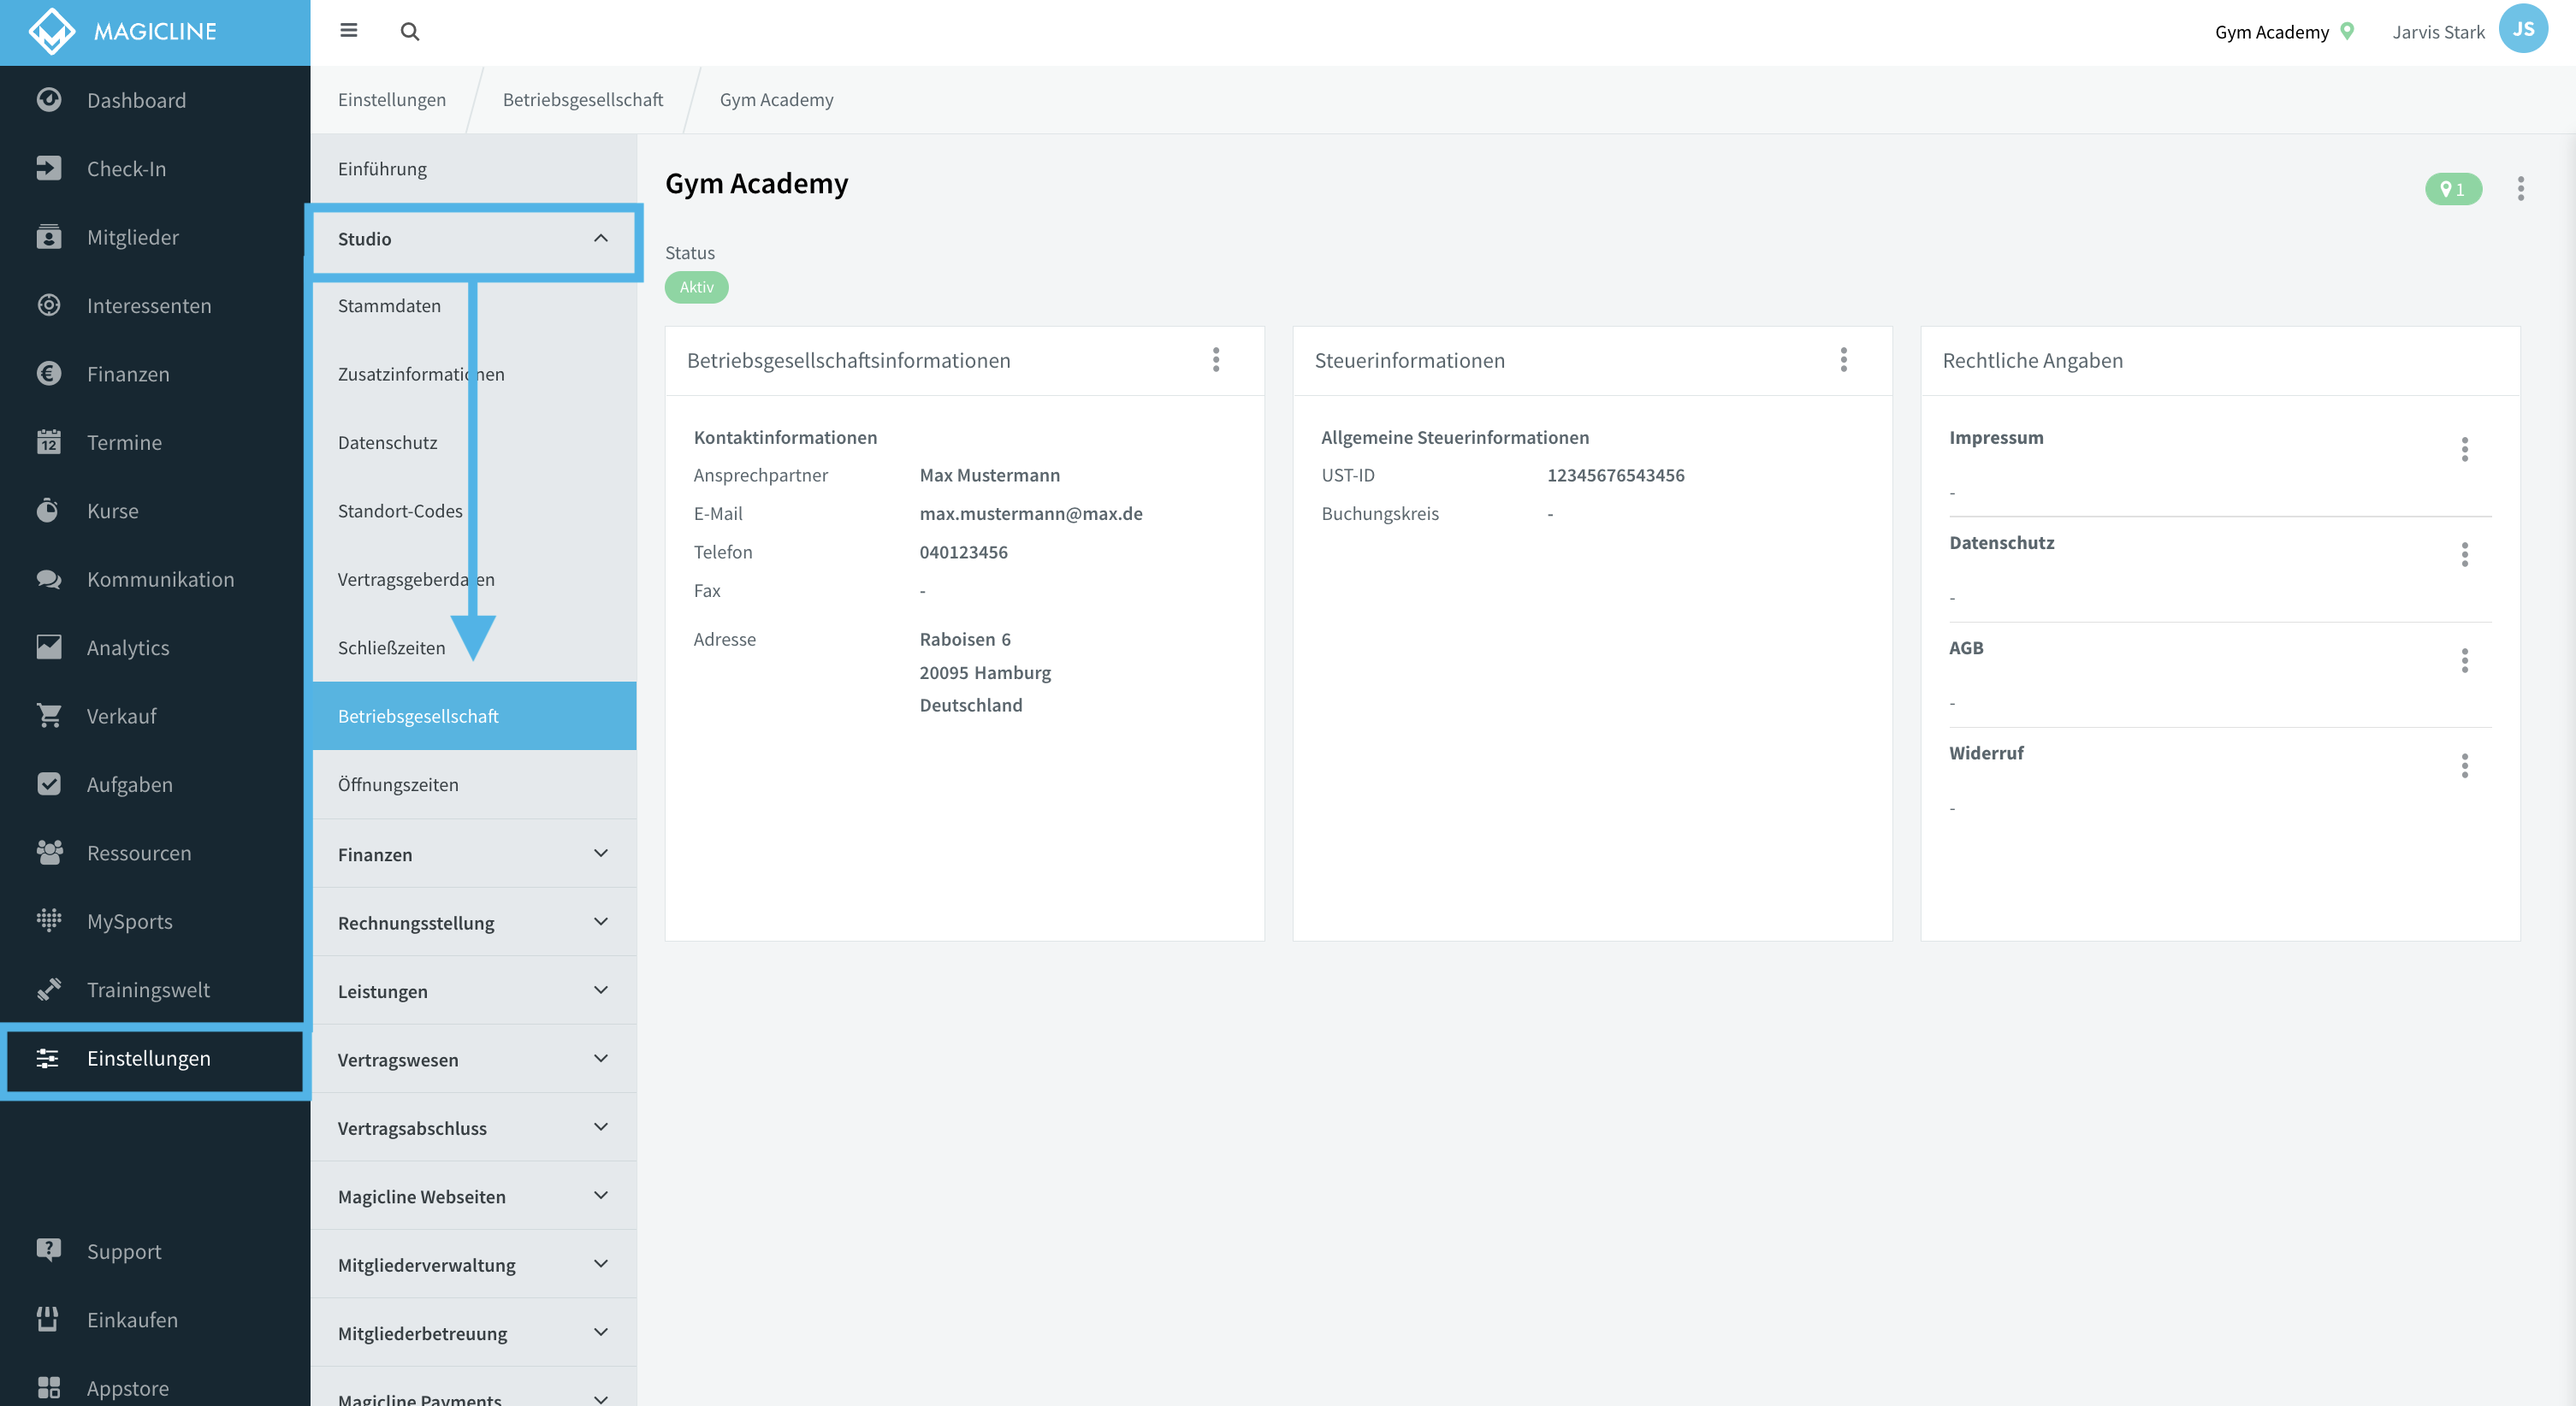The height and width of the screenshot is (1406, 2576).
Task: Open Steuerinformationen three-dot menu
Action: [1843, 360]
